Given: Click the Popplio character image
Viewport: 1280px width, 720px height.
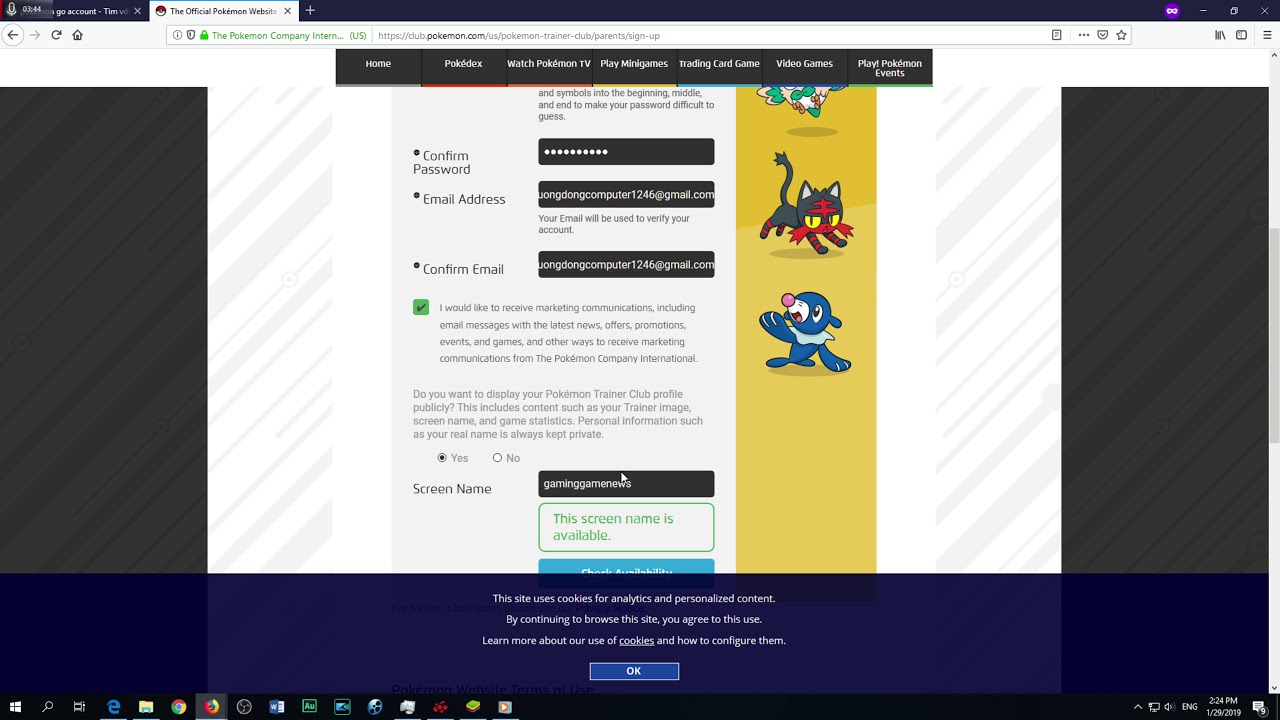Looking at the screenshot, I should tap(806, 332).
